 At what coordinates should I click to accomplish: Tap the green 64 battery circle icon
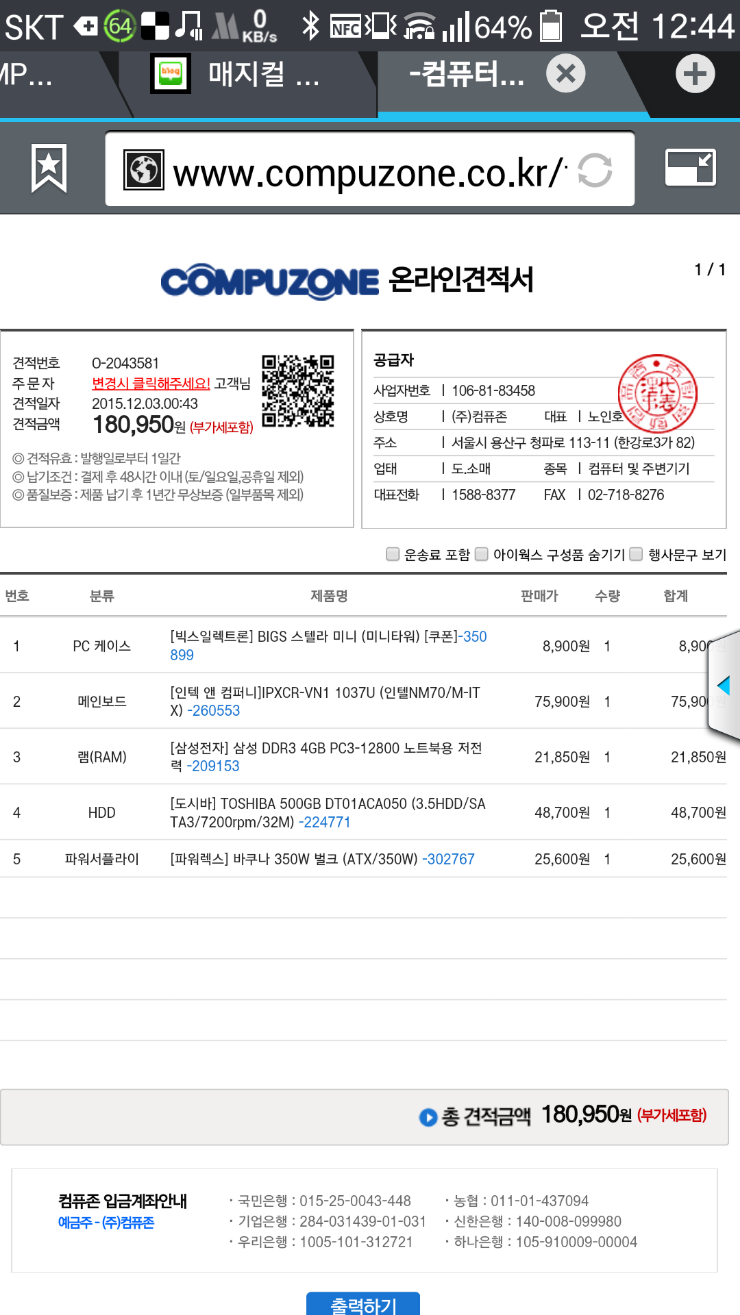click(x=119, y=26)
